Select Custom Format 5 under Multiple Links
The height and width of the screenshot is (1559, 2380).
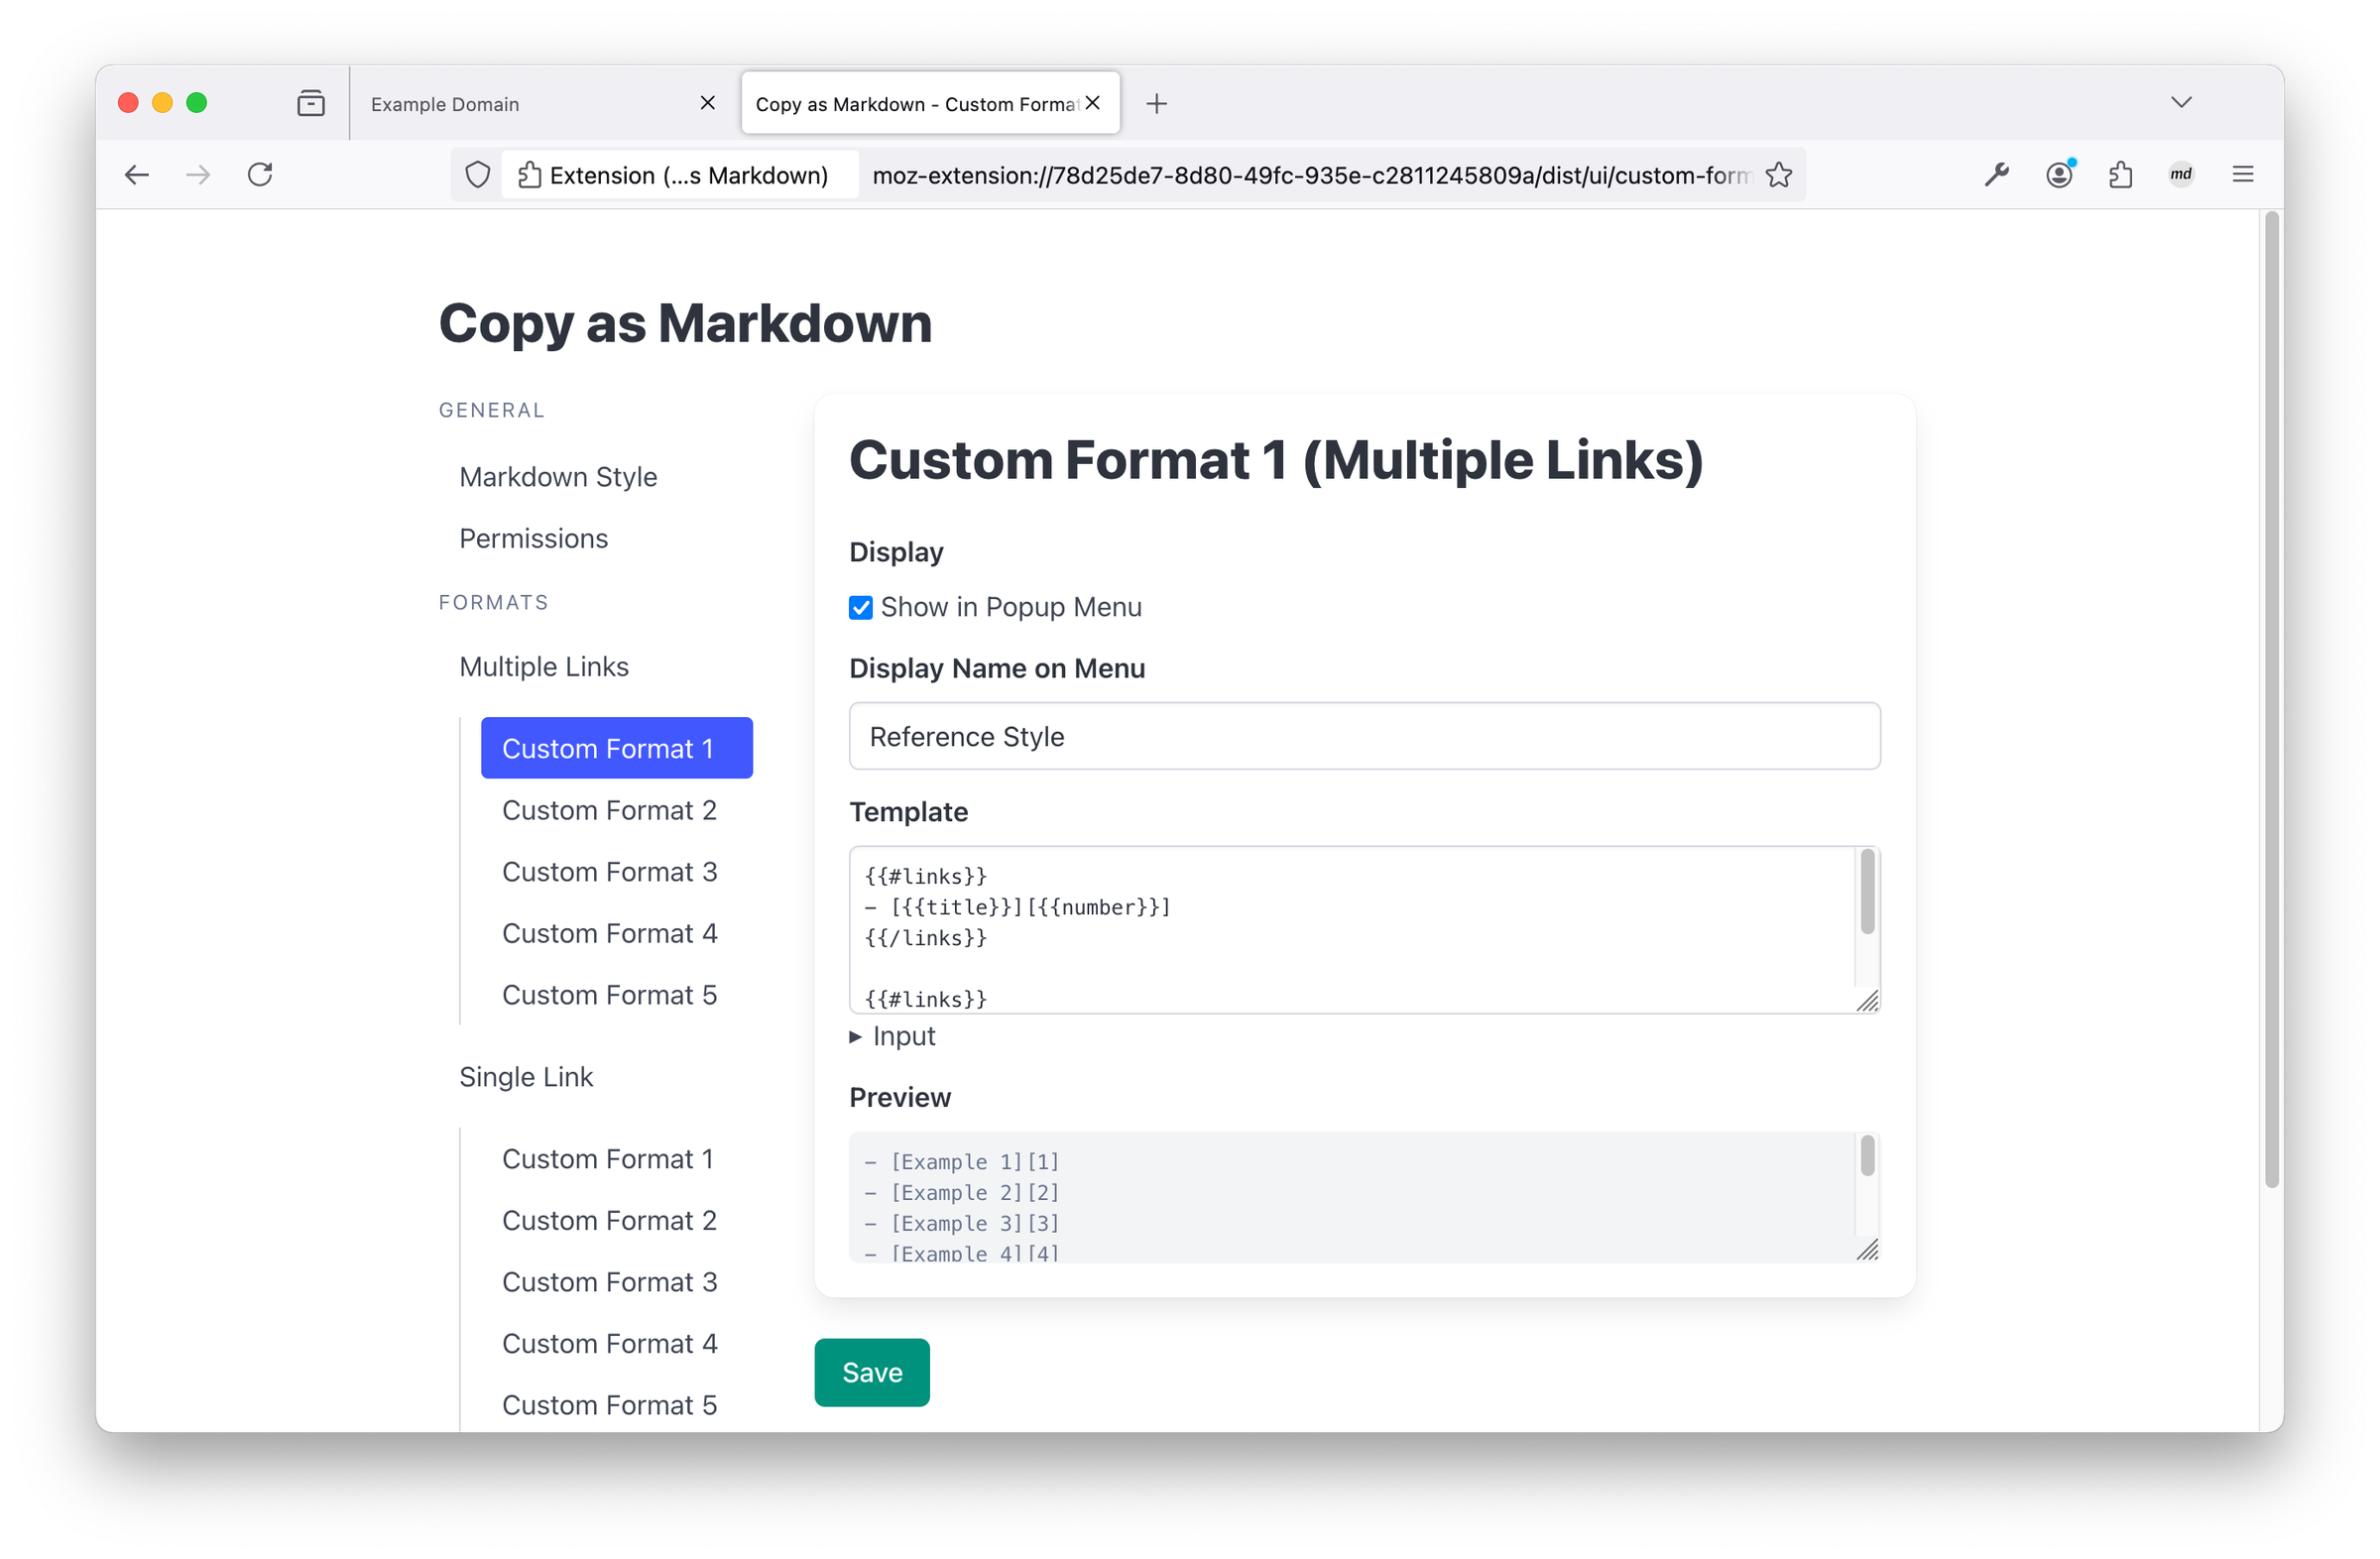click(609, 995)
